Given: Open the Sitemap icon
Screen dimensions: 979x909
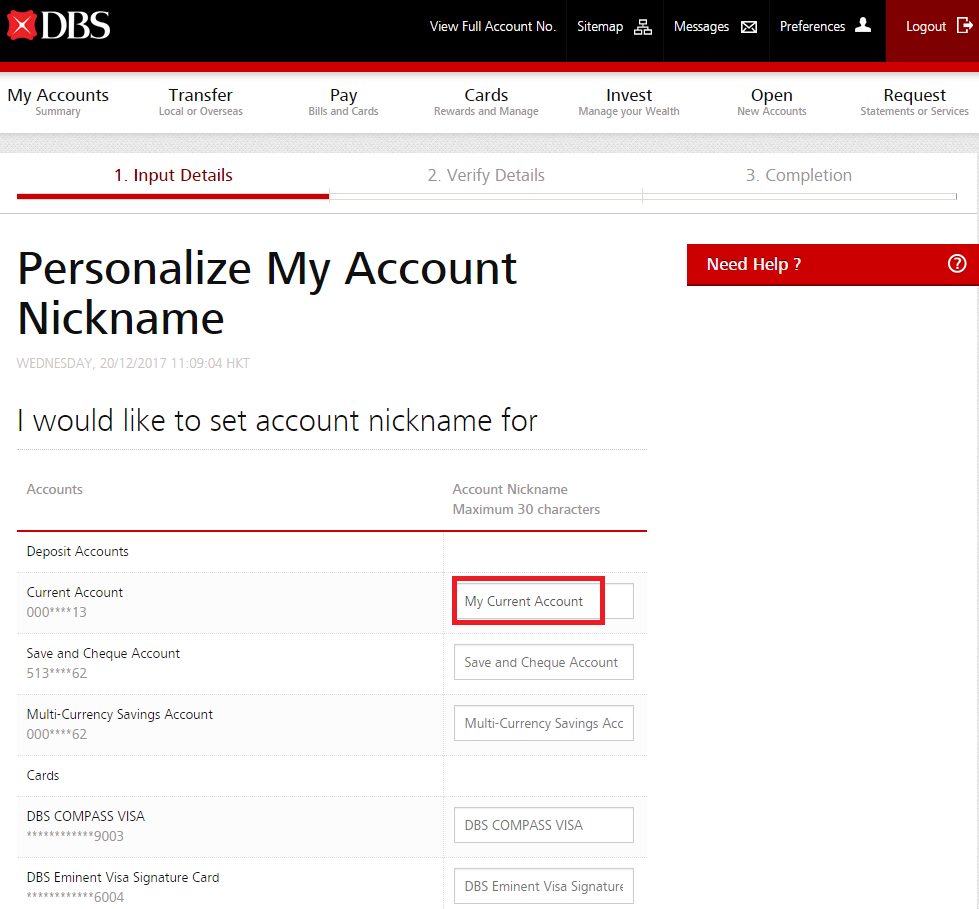Looking at the screenshot, I should (x=643, y=27).
